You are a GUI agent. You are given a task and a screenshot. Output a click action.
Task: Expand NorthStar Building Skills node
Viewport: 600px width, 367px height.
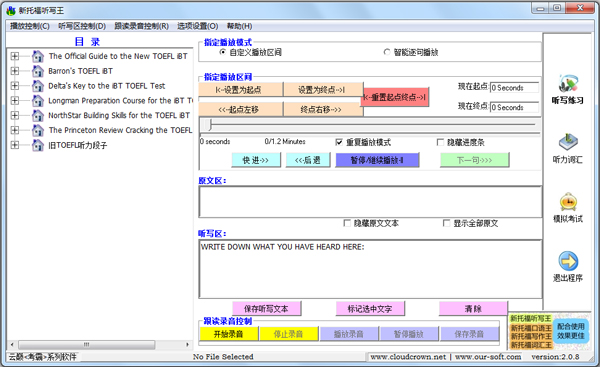15,116
